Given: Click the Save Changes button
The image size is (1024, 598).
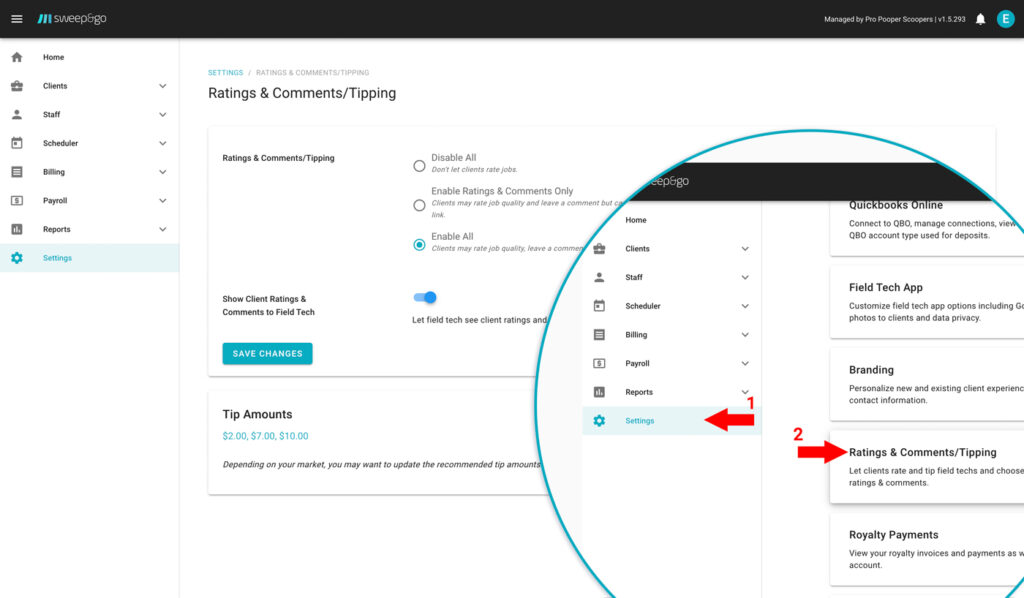Looking at the screenshot, I should point(267,353).
